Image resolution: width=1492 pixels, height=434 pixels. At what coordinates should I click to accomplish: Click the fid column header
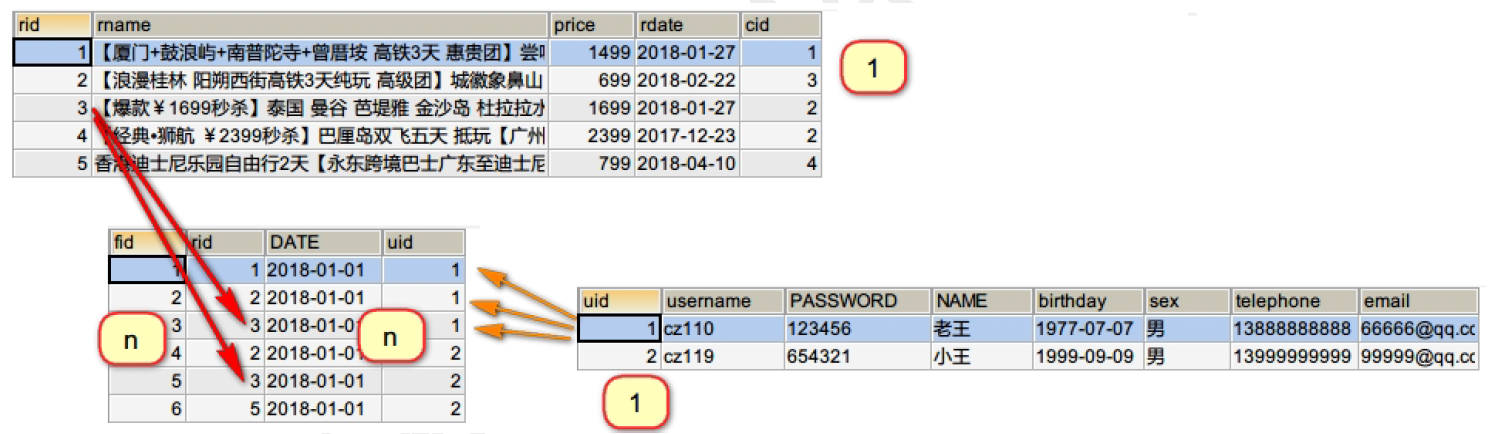[146, 242]
